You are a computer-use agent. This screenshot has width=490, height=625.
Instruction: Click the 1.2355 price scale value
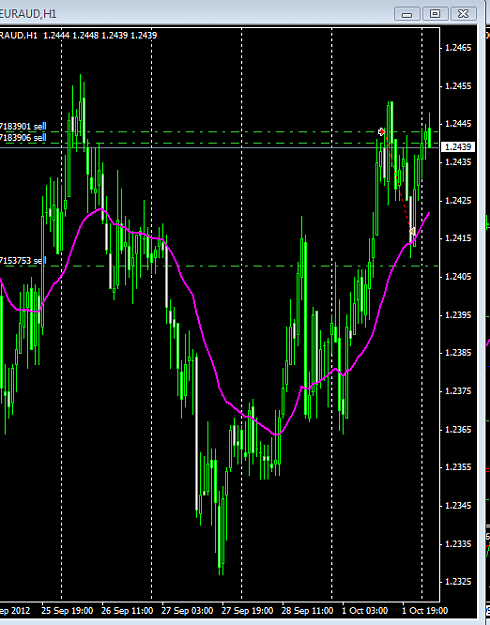click(458, 467)
